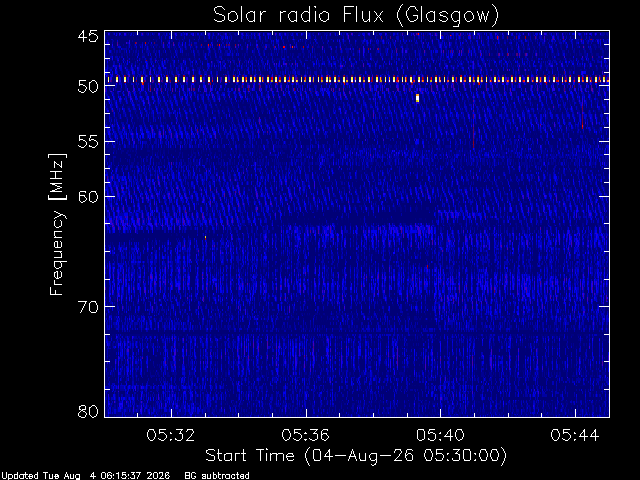Click the yellow dotted interference line near 50 MHz
This screenshot has height=480, width=640.
pyautogui.click(x=357, y=80)
